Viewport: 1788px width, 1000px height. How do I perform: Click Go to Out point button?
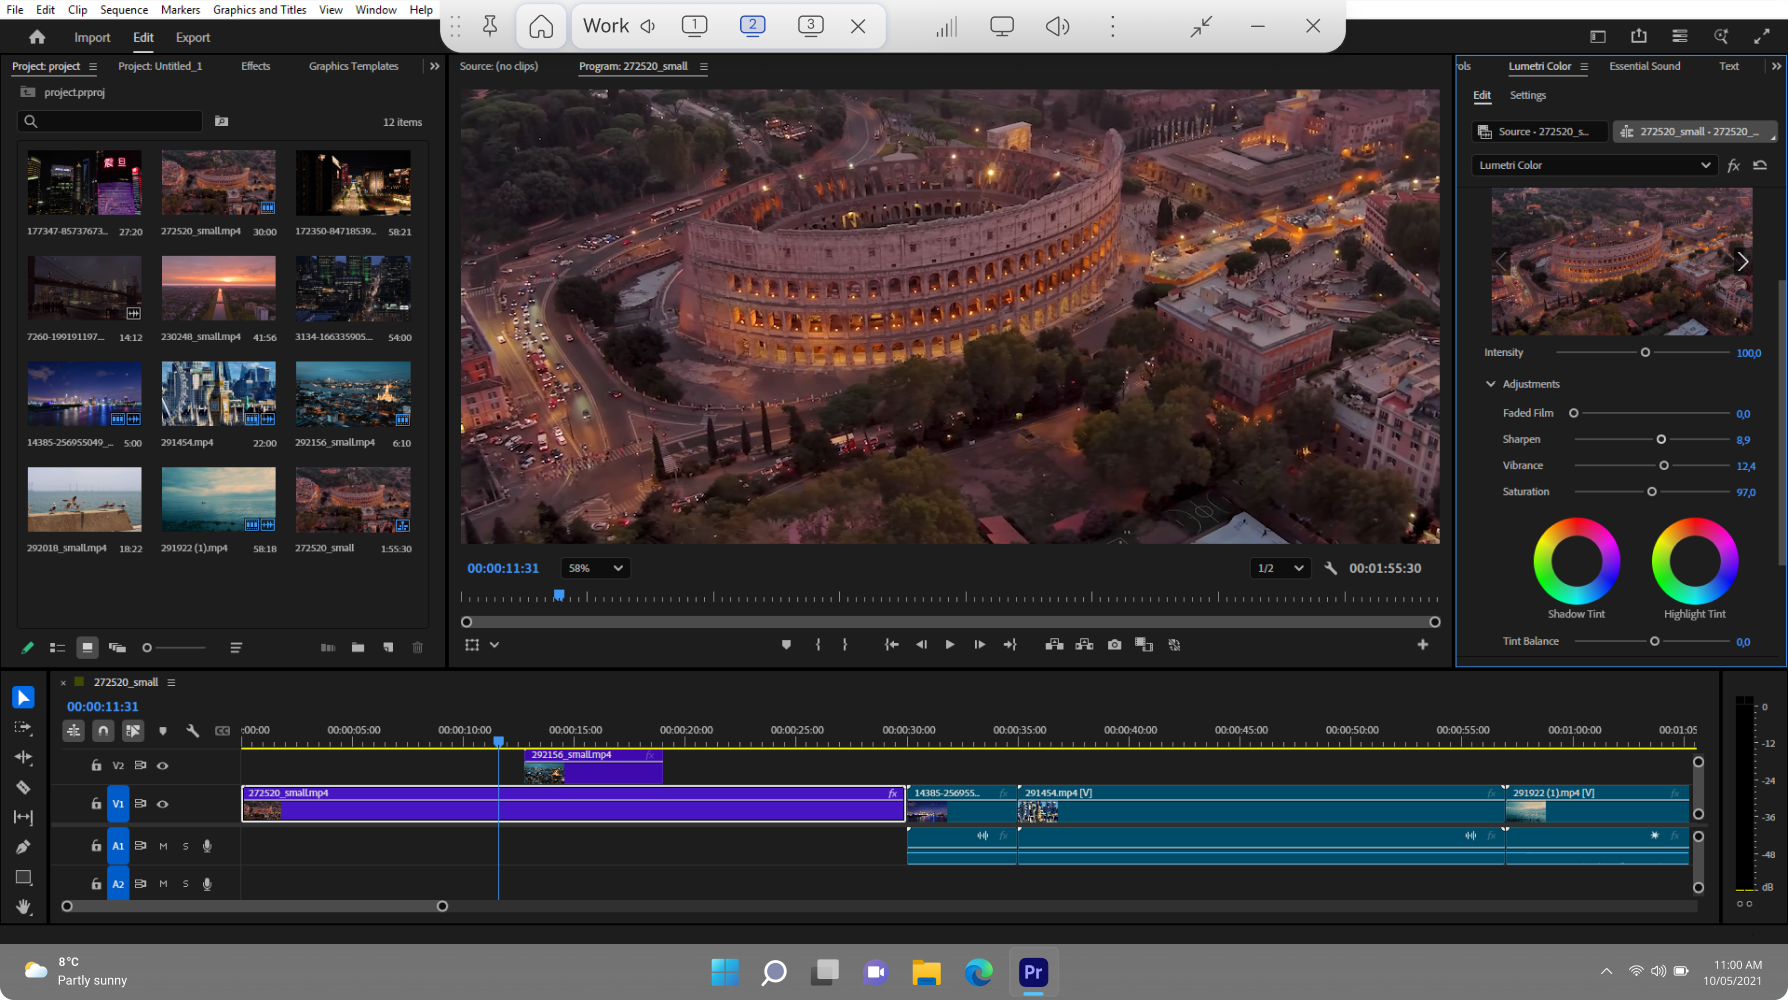(1010, 645)
